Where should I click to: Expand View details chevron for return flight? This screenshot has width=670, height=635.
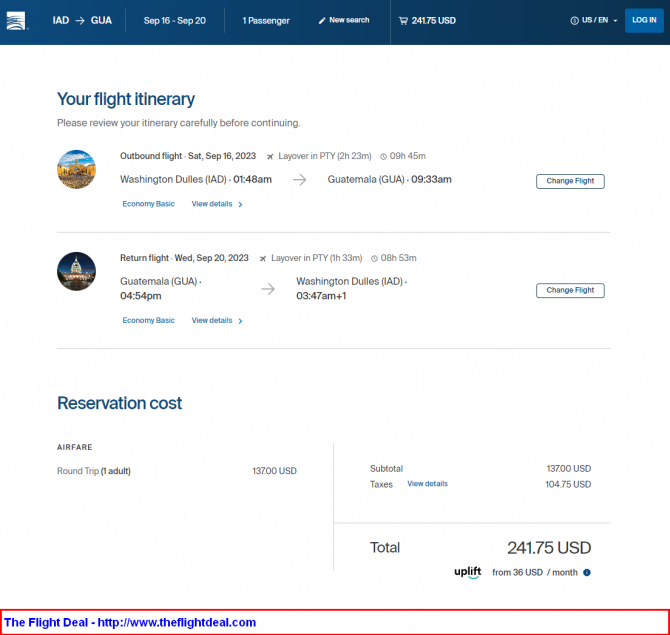click(x=240, y=321)
